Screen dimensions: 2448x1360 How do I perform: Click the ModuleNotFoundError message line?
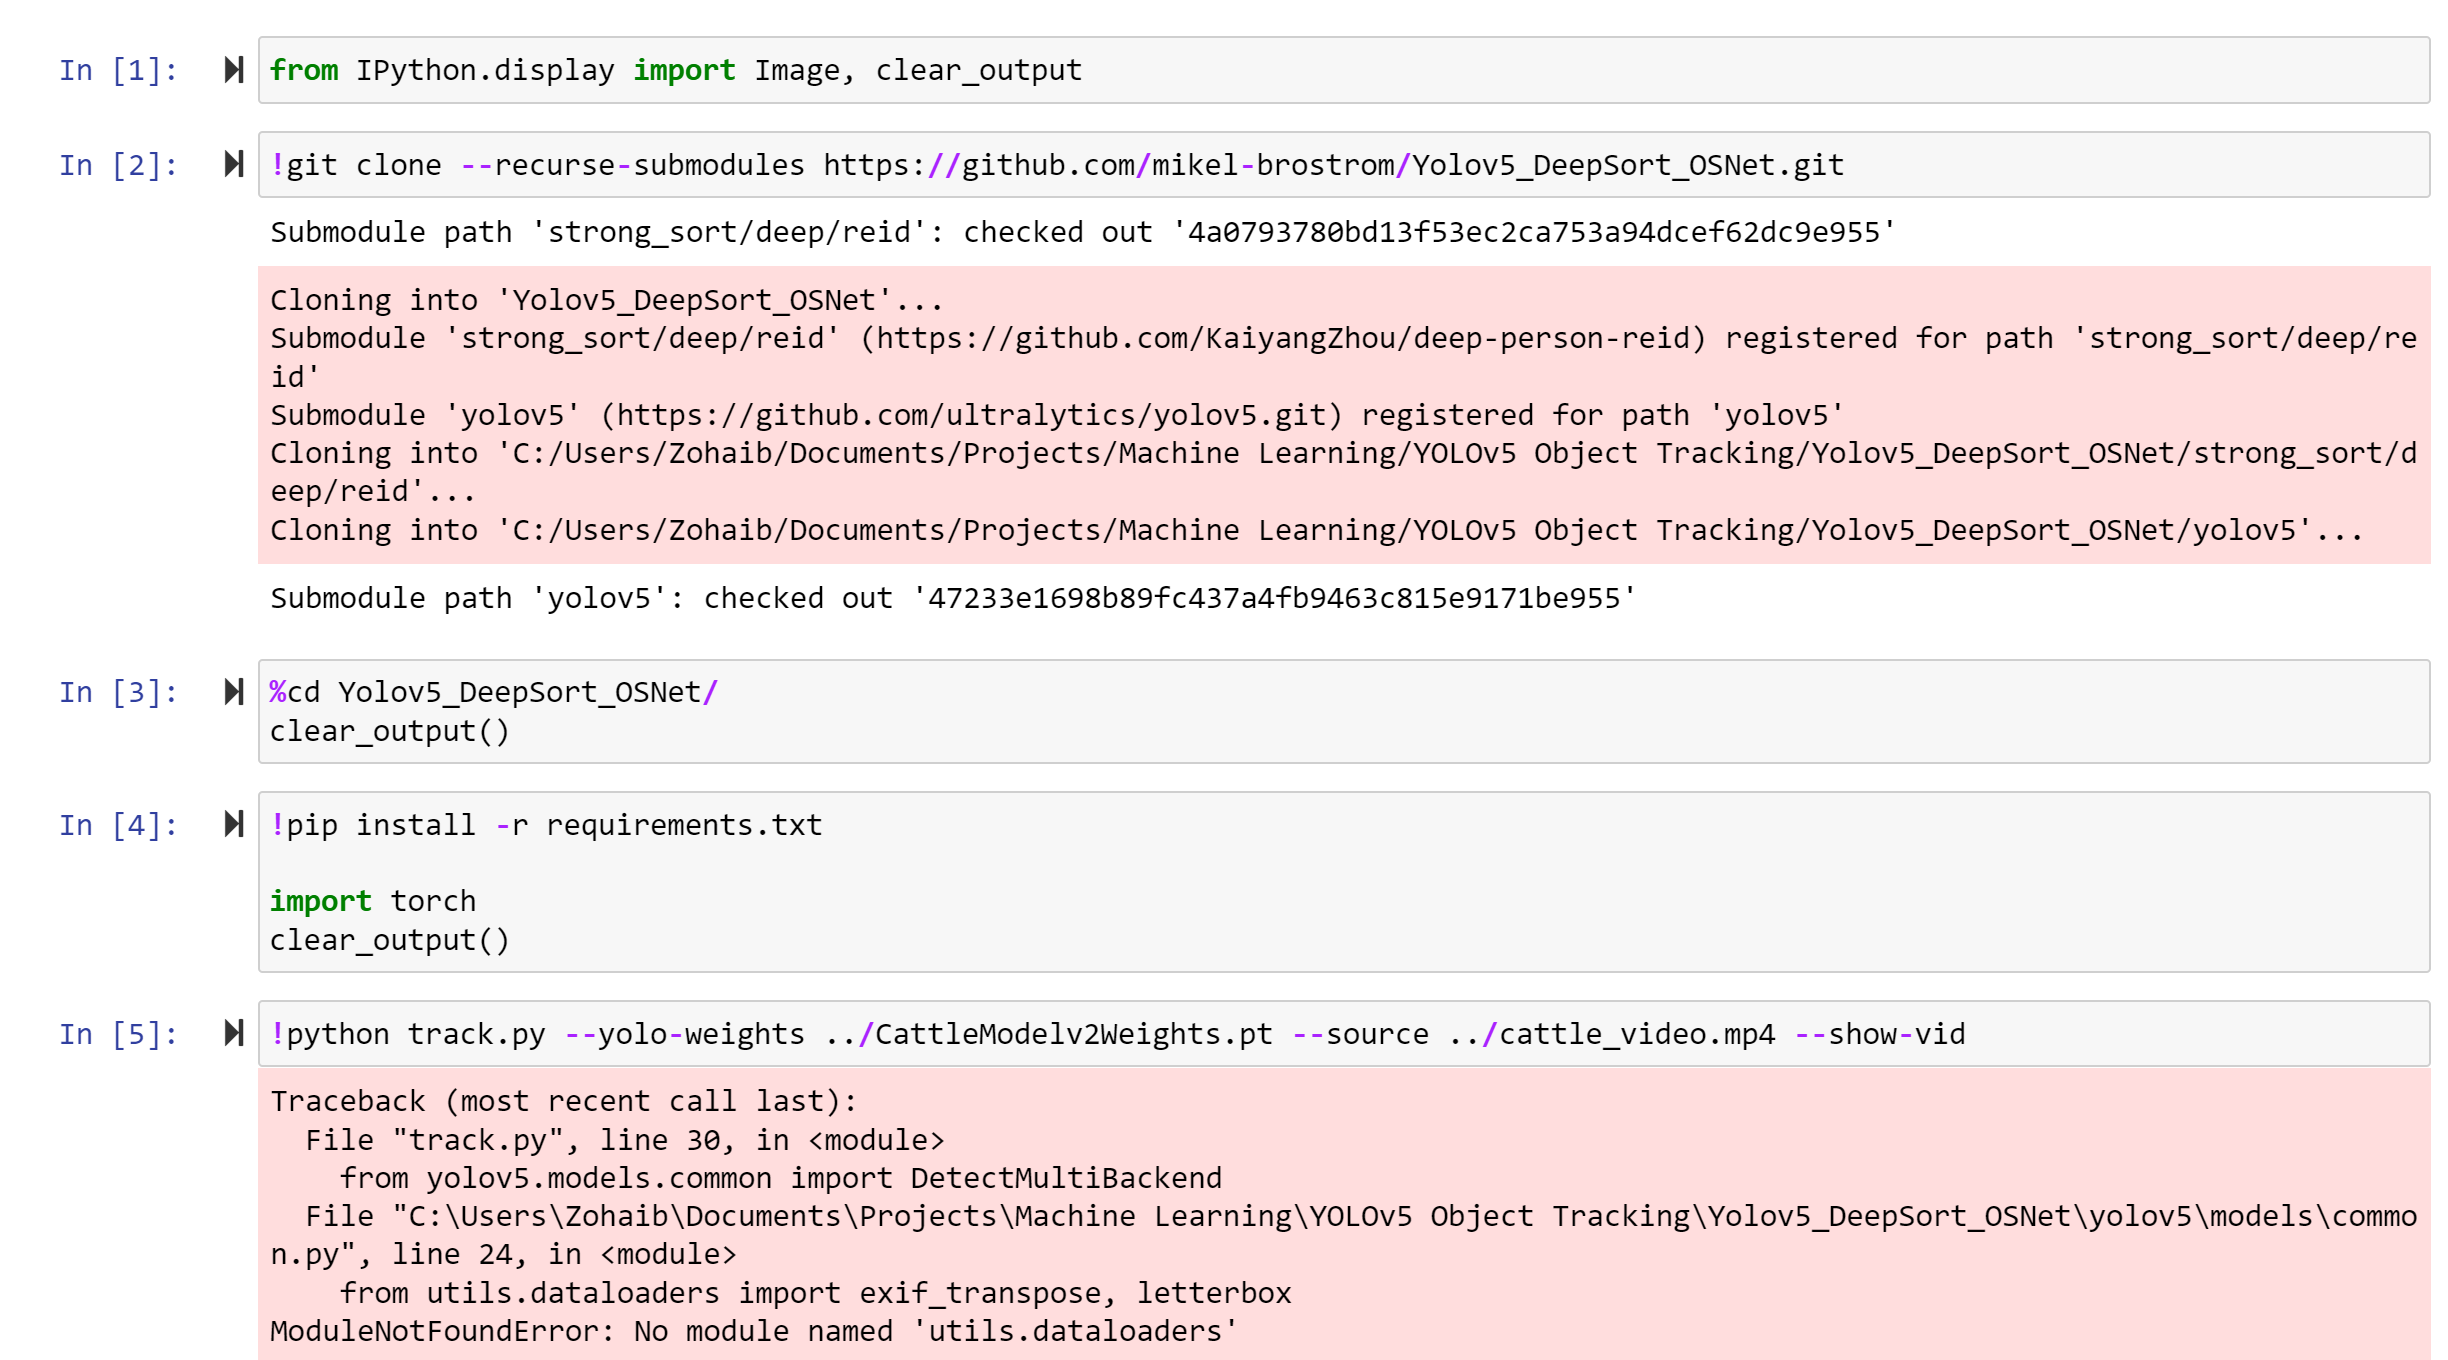tap(753, 1331)
